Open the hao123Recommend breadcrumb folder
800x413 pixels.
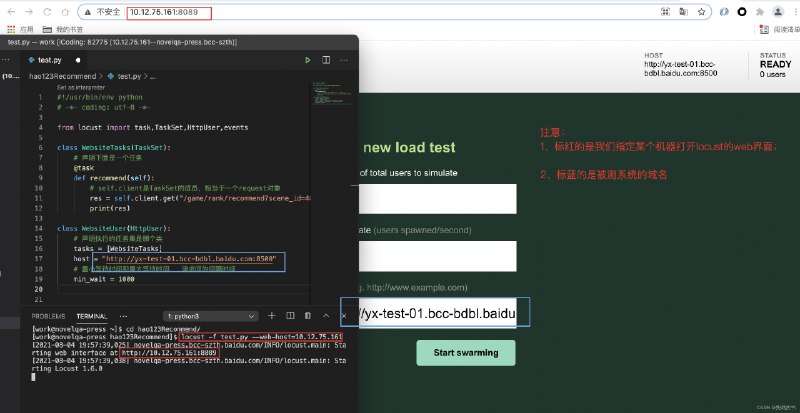[x=62, y=75]
